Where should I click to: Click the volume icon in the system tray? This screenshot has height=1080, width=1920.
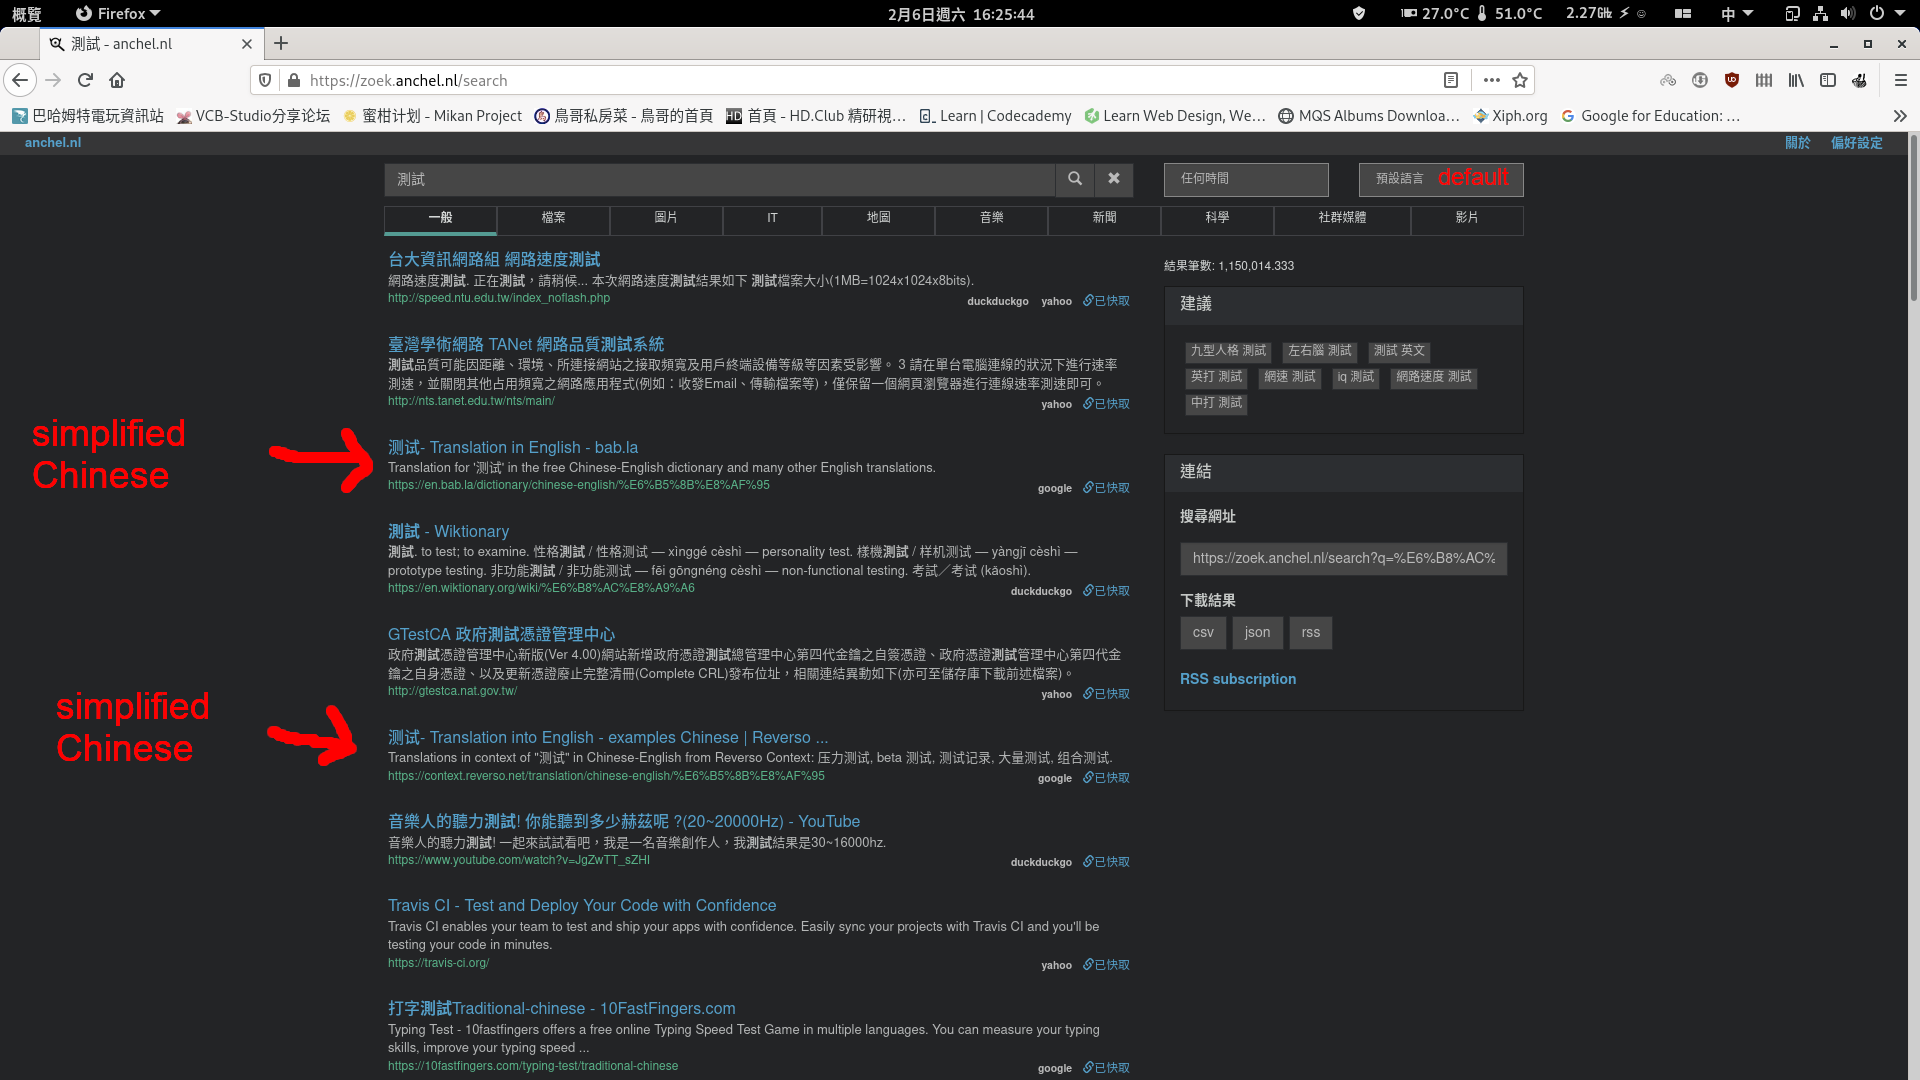pyautogui.click(x=1848, y=13)
